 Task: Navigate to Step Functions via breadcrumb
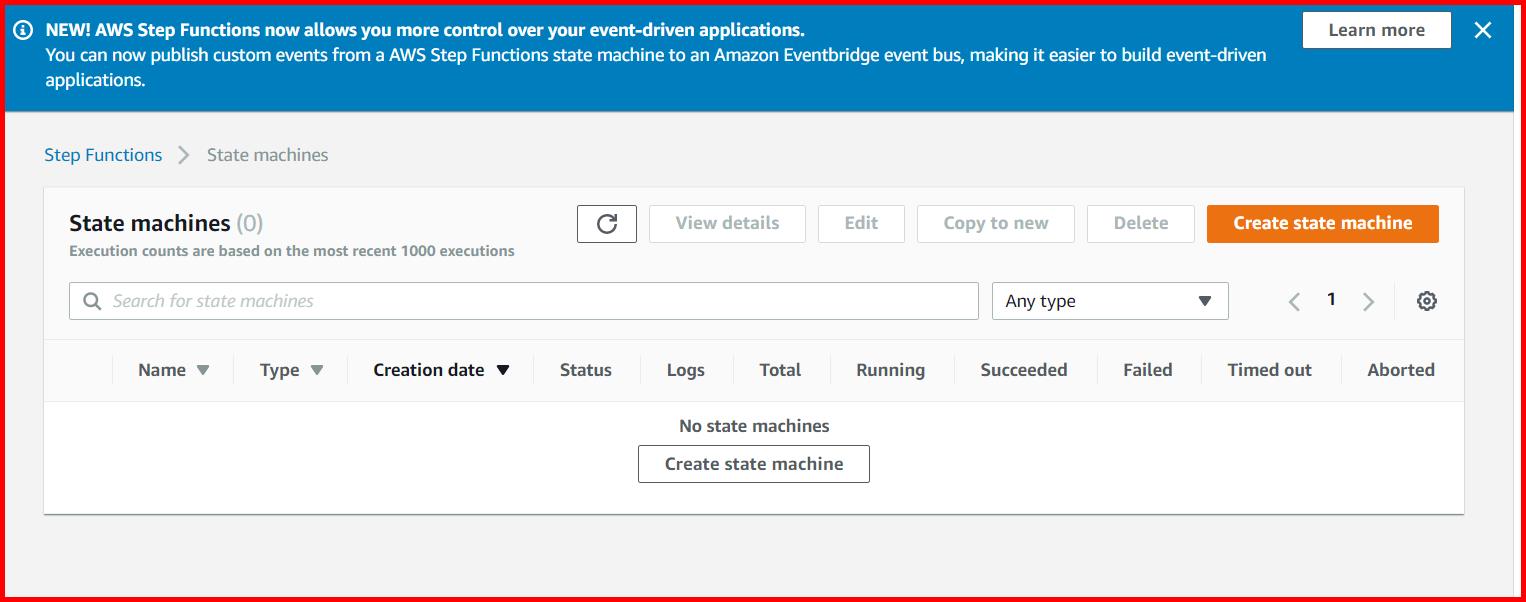click(103, 154)
